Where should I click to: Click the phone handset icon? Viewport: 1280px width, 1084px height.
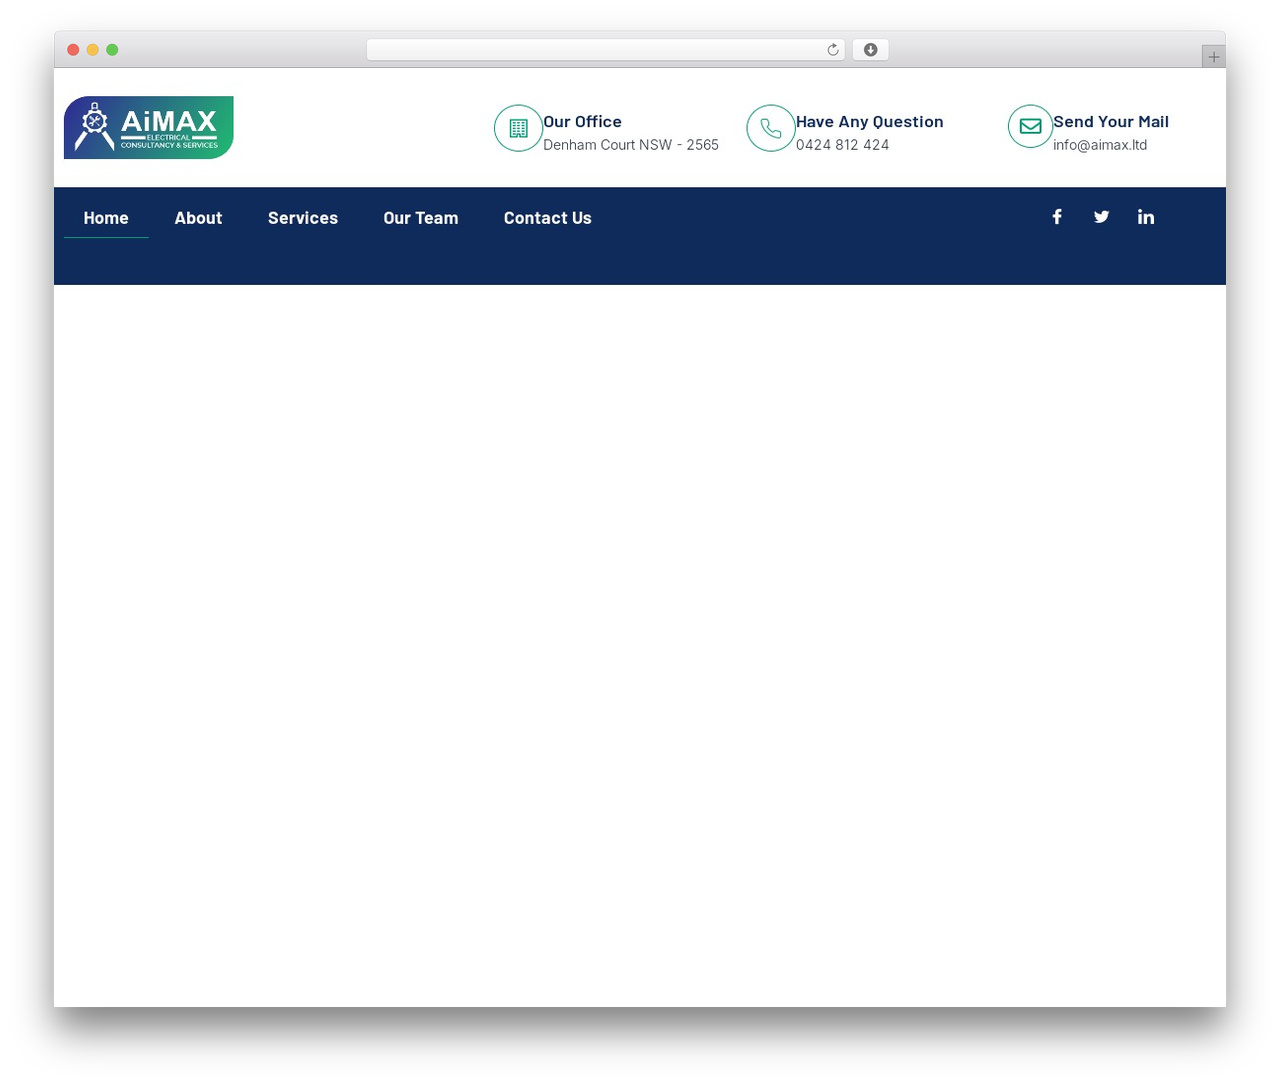[x=771, y=128]
